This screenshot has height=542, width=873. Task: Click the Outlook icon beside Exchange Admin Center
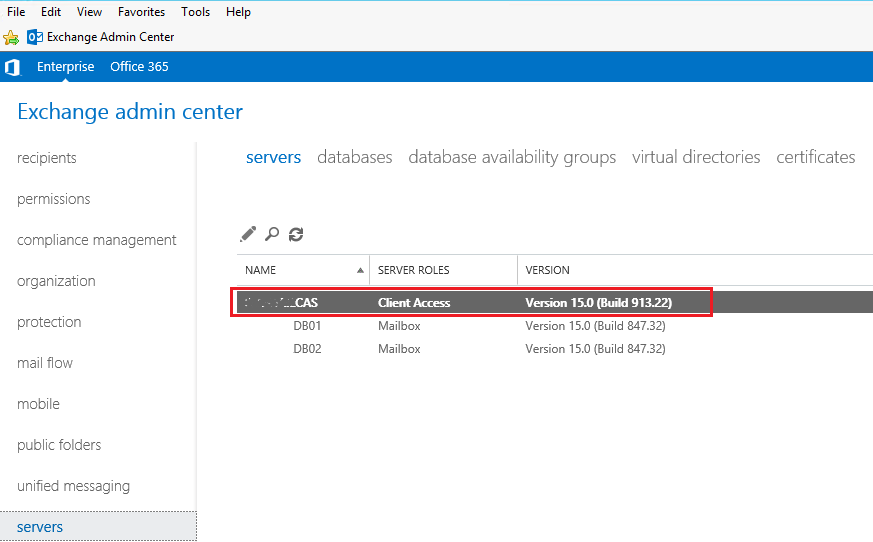click(35, 37)
